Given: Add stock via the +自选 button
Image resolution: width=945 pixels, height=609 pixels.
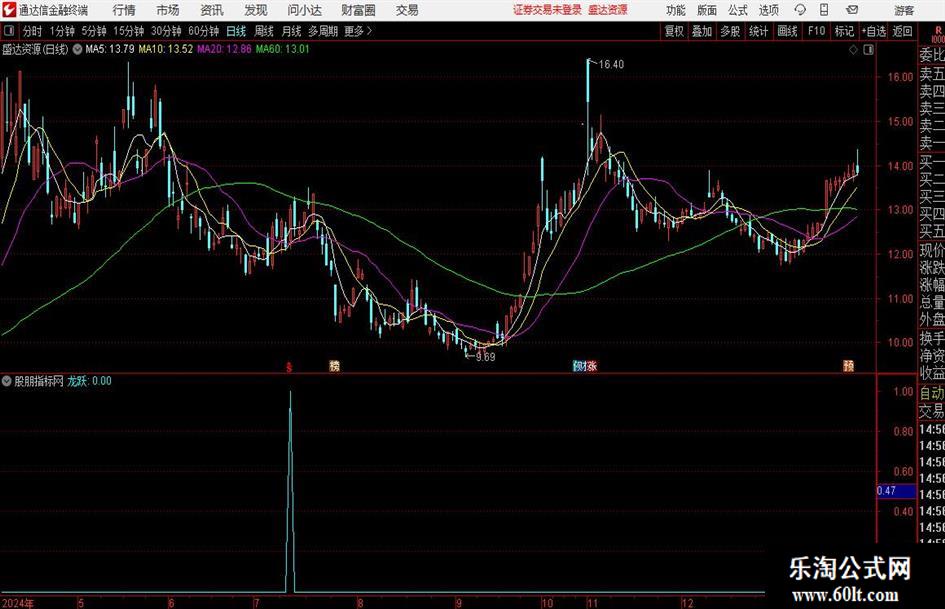Looking at the screenshot, I should click(x=873, y=31).
